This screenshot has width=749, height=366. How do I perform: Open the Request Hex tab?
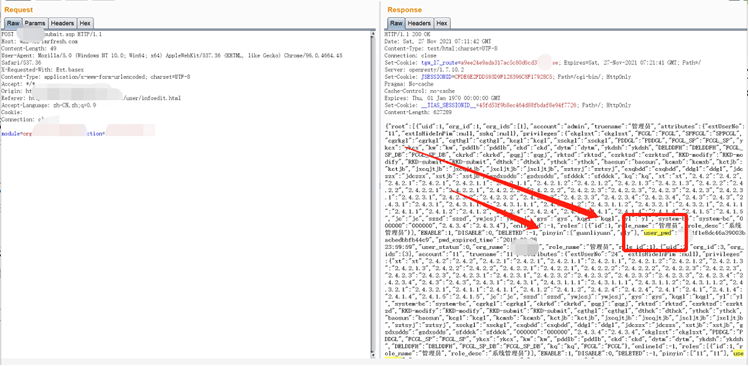pos(85,23)
